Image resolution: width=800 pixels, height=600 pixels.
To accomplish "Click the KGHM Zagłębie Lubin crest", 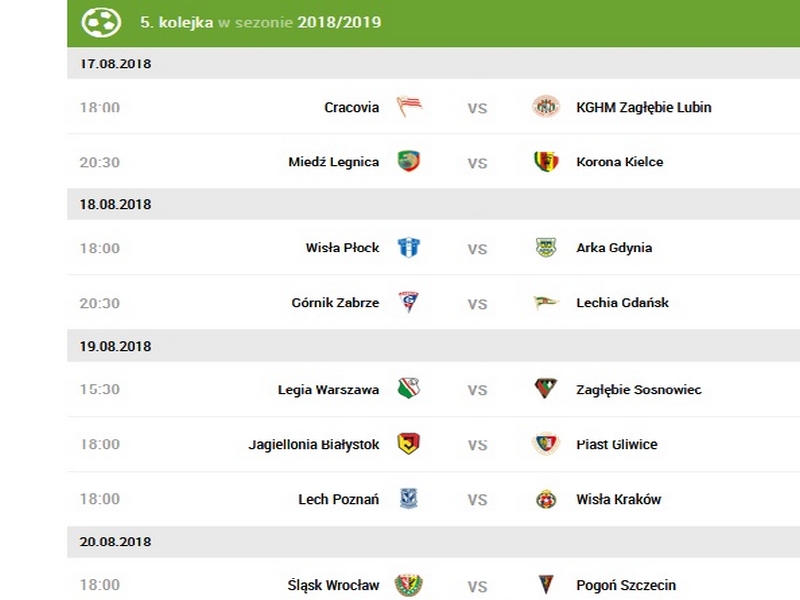I will coord(546,107).
